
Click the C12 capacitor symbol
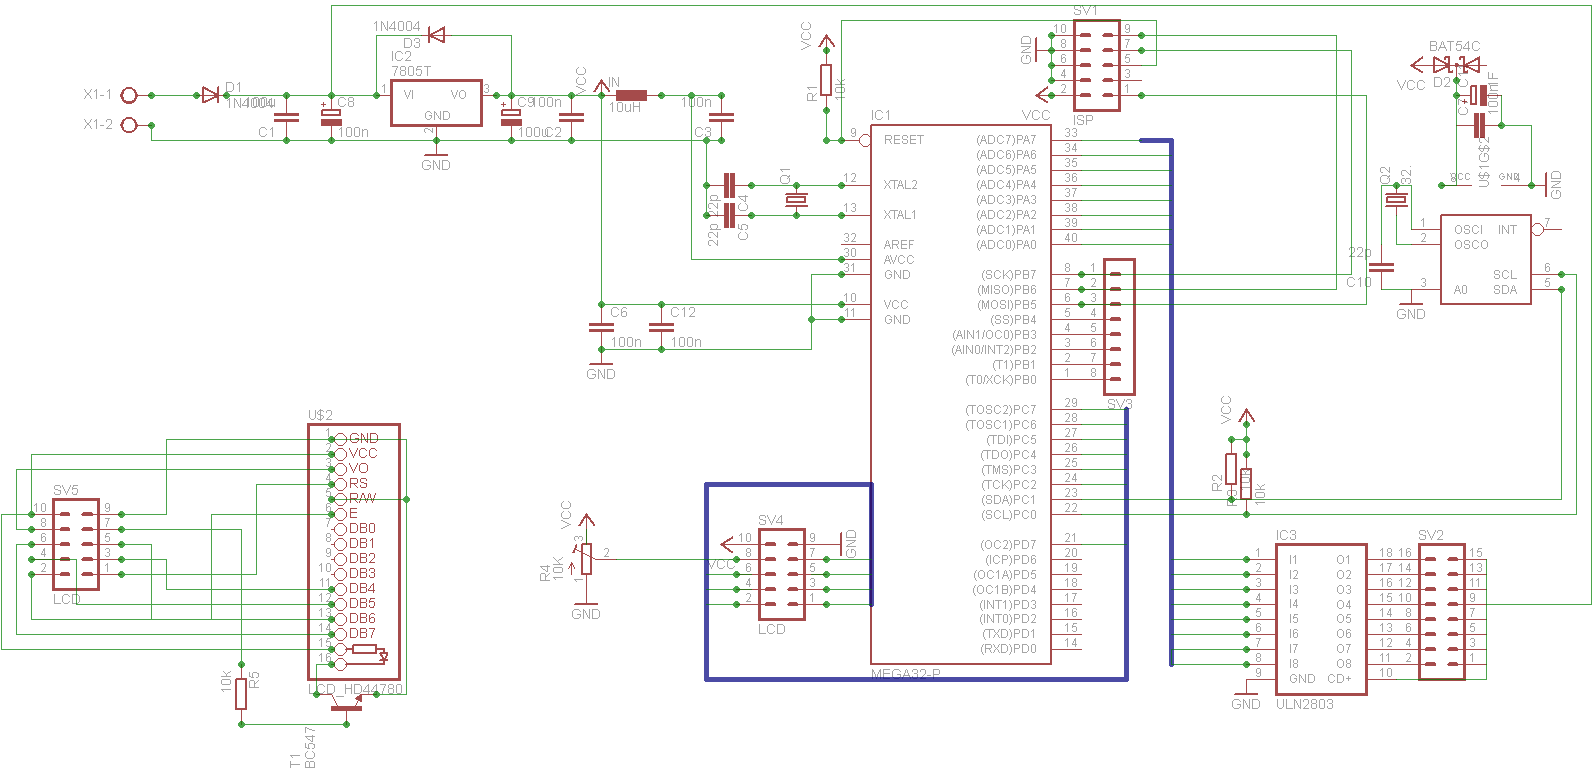pos(661,327)
